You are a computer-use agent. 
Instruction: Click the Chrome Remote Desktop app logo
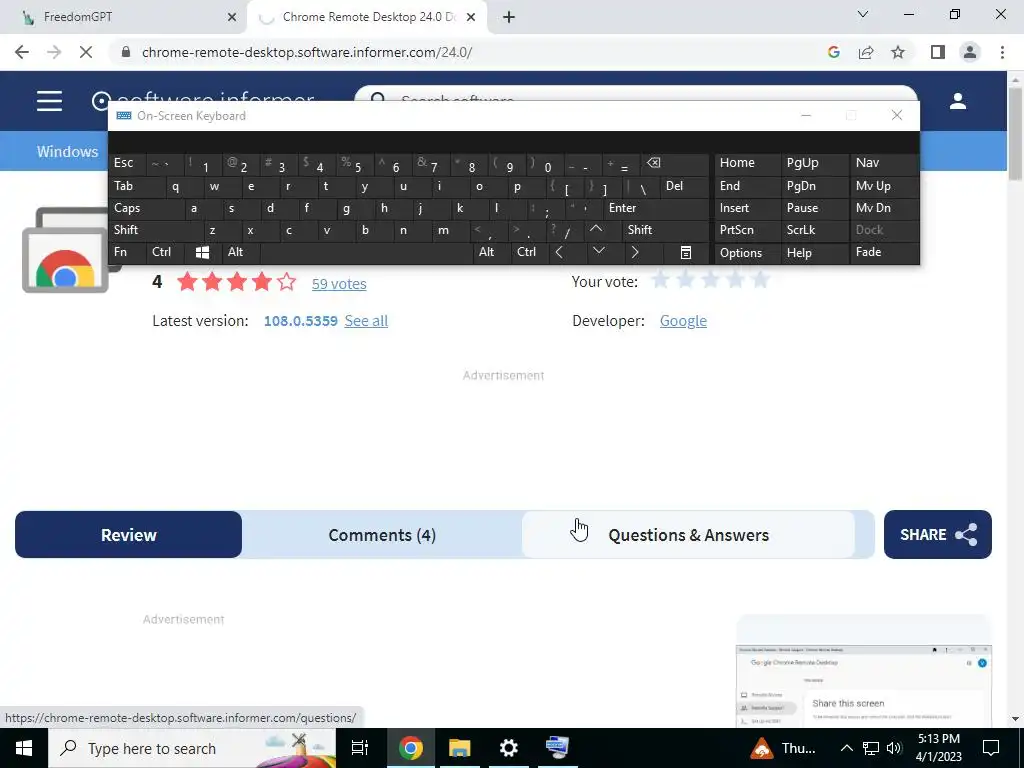(65, 250)
